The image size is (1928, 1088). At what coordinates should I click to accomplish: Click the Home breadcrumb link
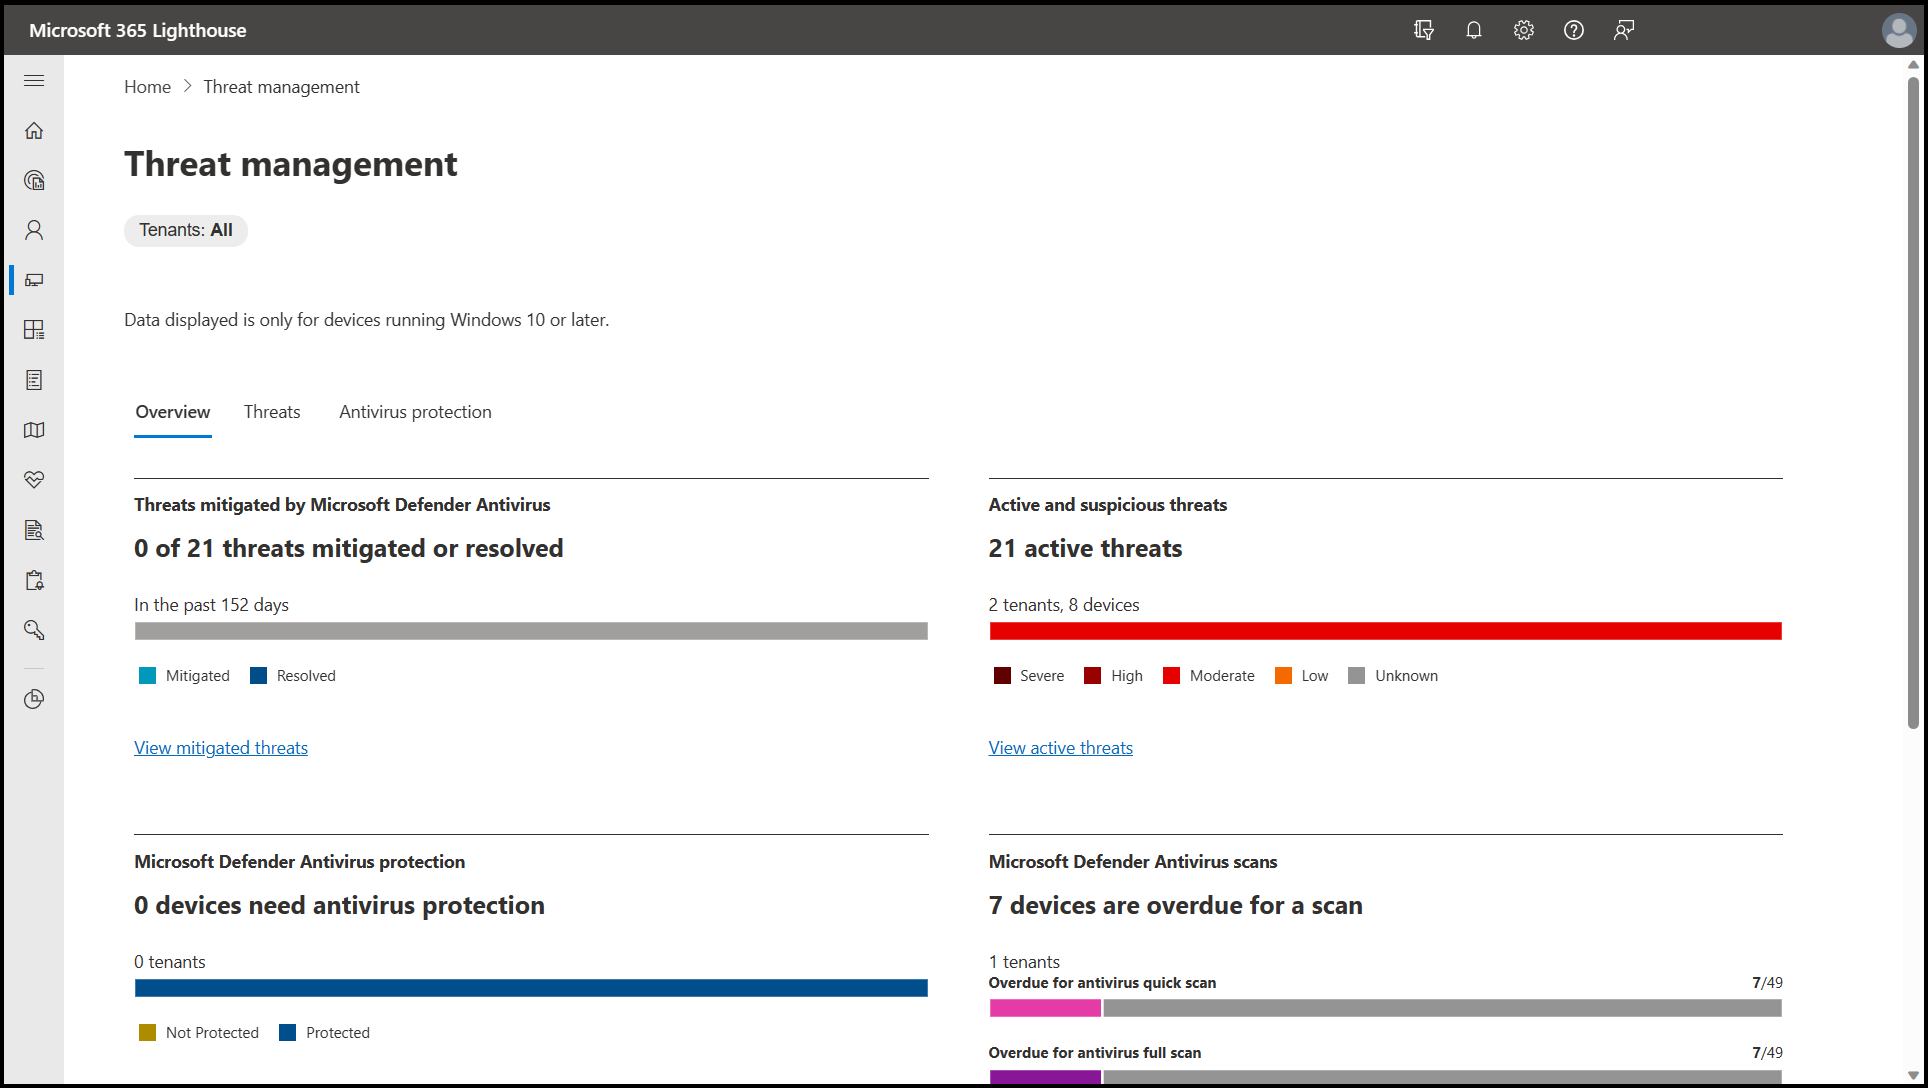point(147,87)
